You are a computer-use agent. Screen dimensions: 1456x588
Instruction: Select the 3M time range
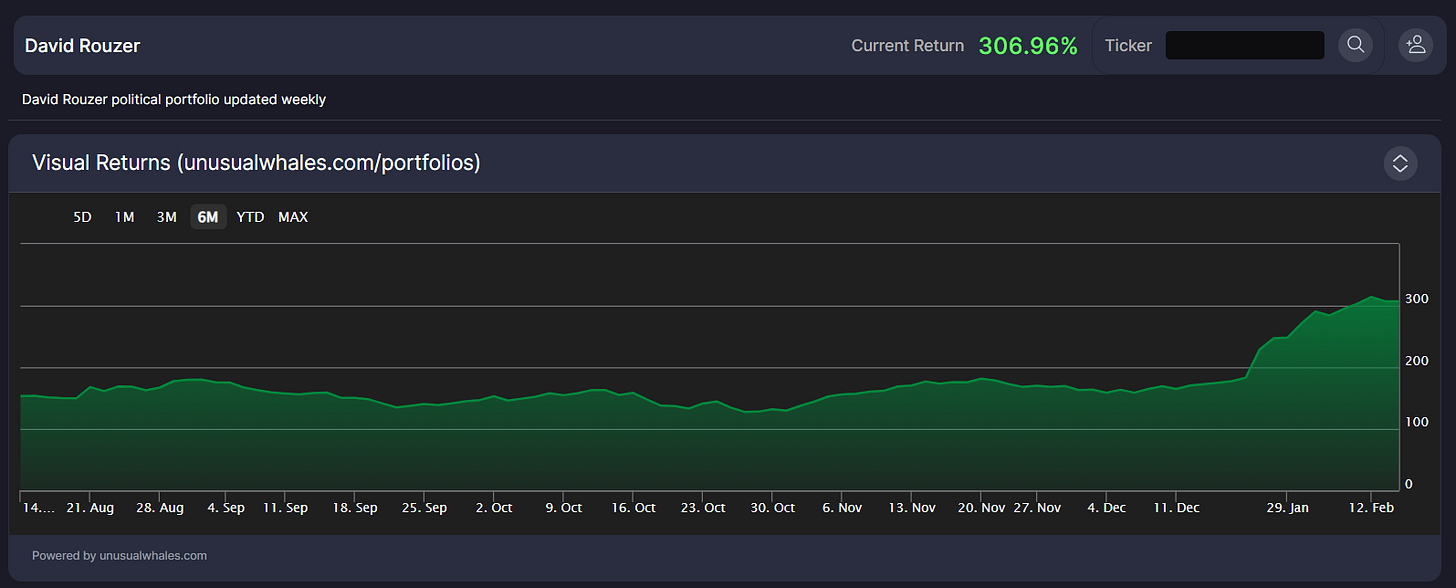click(x=166, y=217)
